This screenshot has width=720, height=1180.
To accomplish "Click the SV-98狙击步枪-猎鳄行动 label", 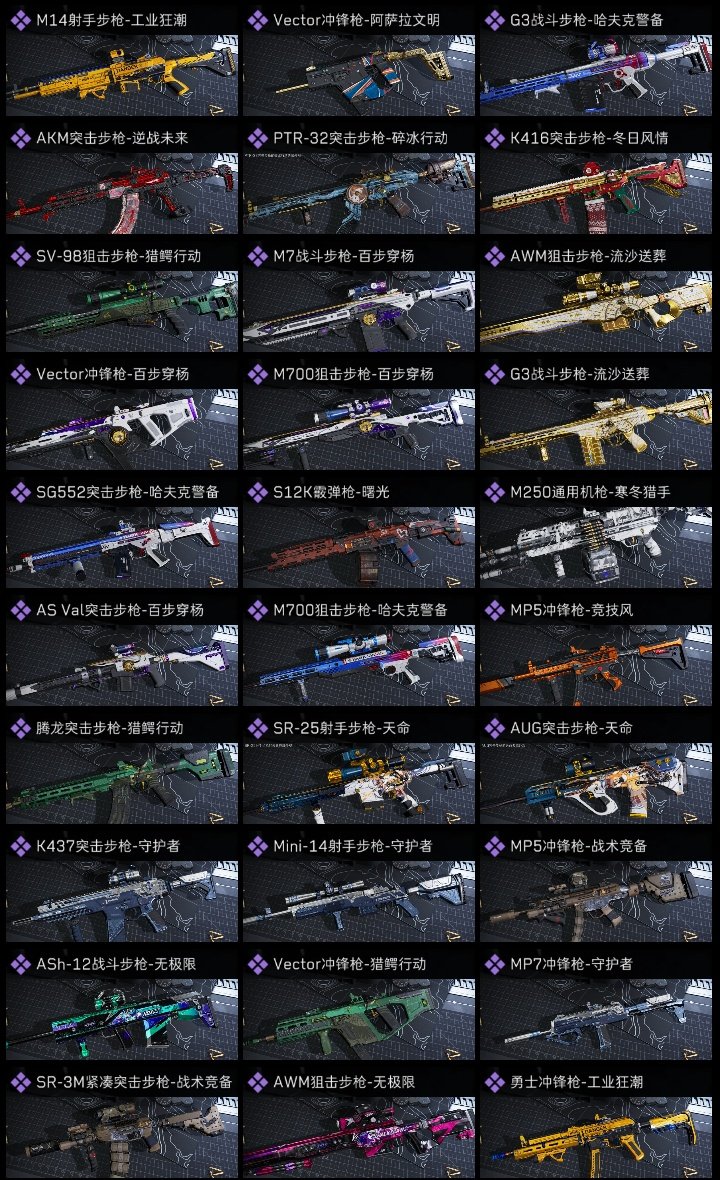I will click(119, 256).
